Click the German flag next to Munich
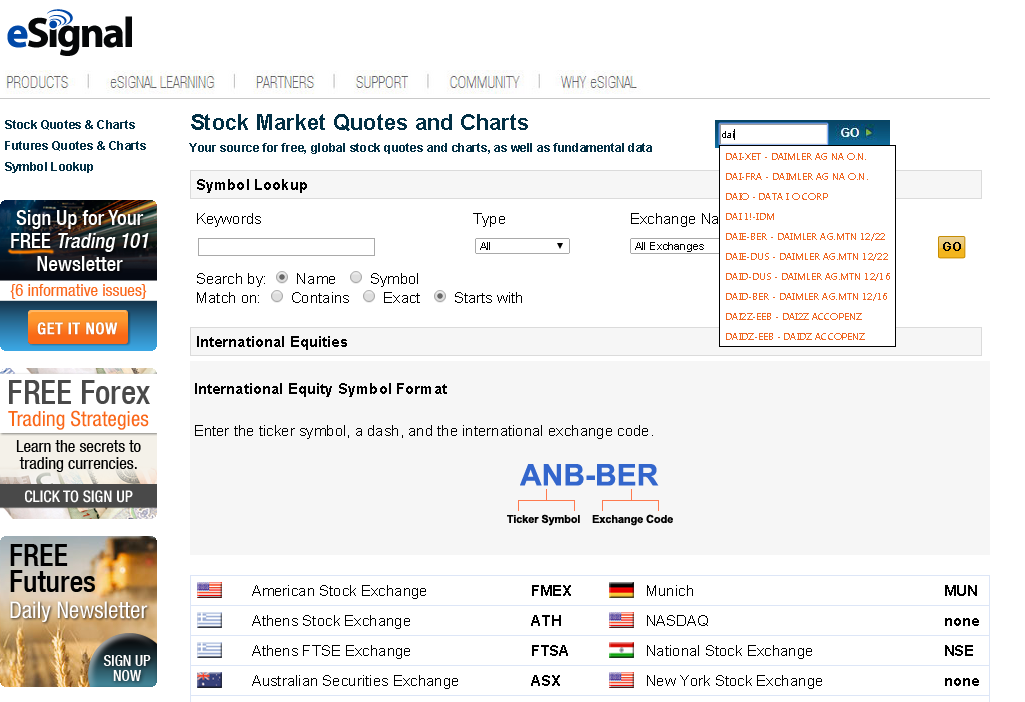The width and height of the screenshot is (1025, 702). 621,590
